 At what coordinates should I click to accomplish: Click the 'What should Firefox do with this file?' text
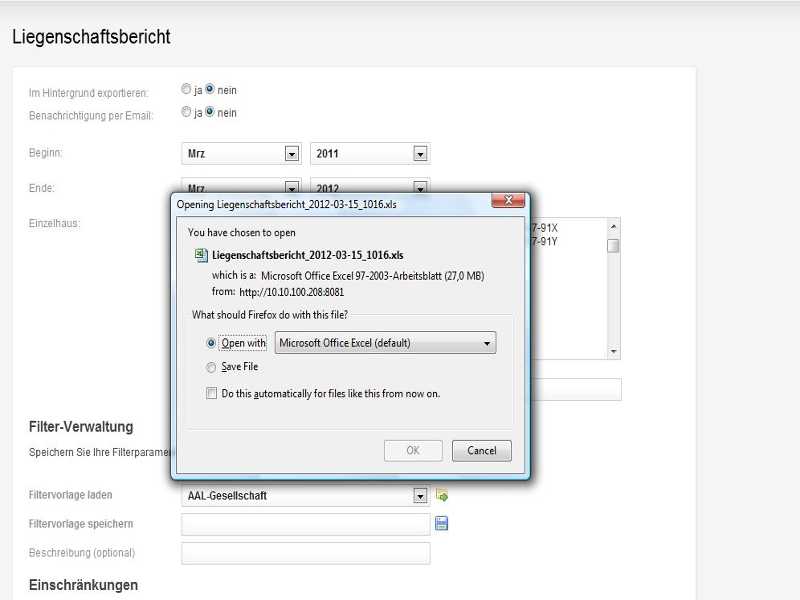(270, 315)
